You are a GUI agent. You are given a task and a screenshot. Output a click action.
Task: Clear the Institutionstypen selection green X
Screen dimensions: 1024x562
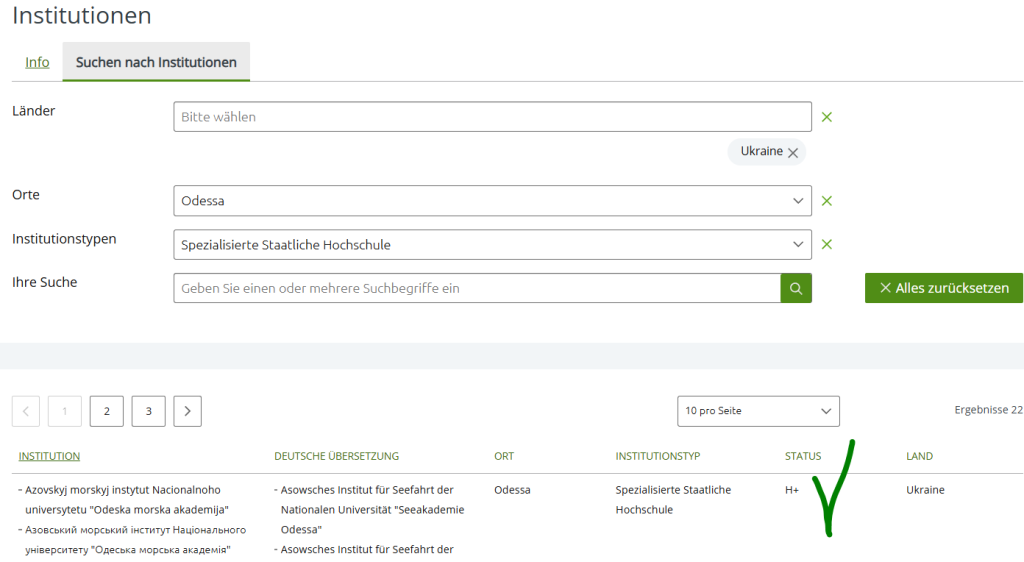click(x=827, y=245)
